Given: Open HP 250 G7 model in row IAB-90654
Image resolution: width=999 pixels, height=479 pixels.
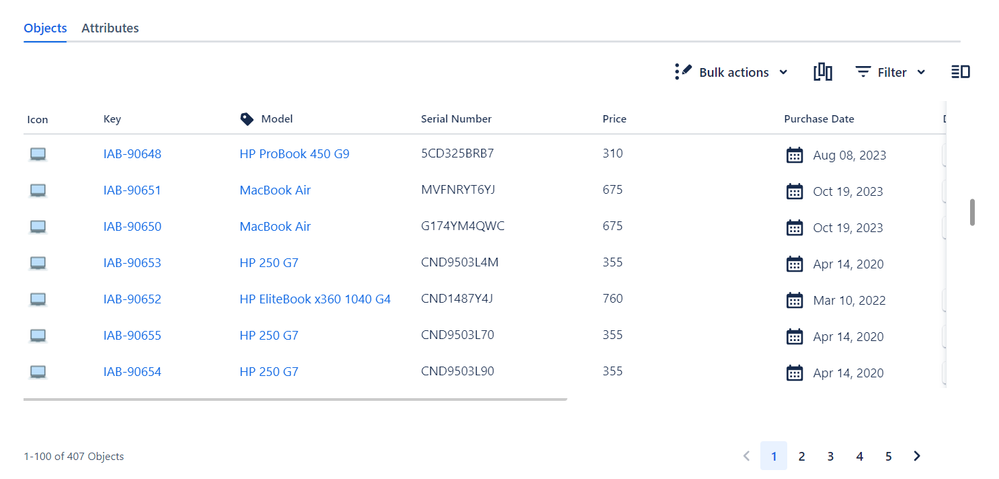Looking at the screenshot, I should 269,372.
